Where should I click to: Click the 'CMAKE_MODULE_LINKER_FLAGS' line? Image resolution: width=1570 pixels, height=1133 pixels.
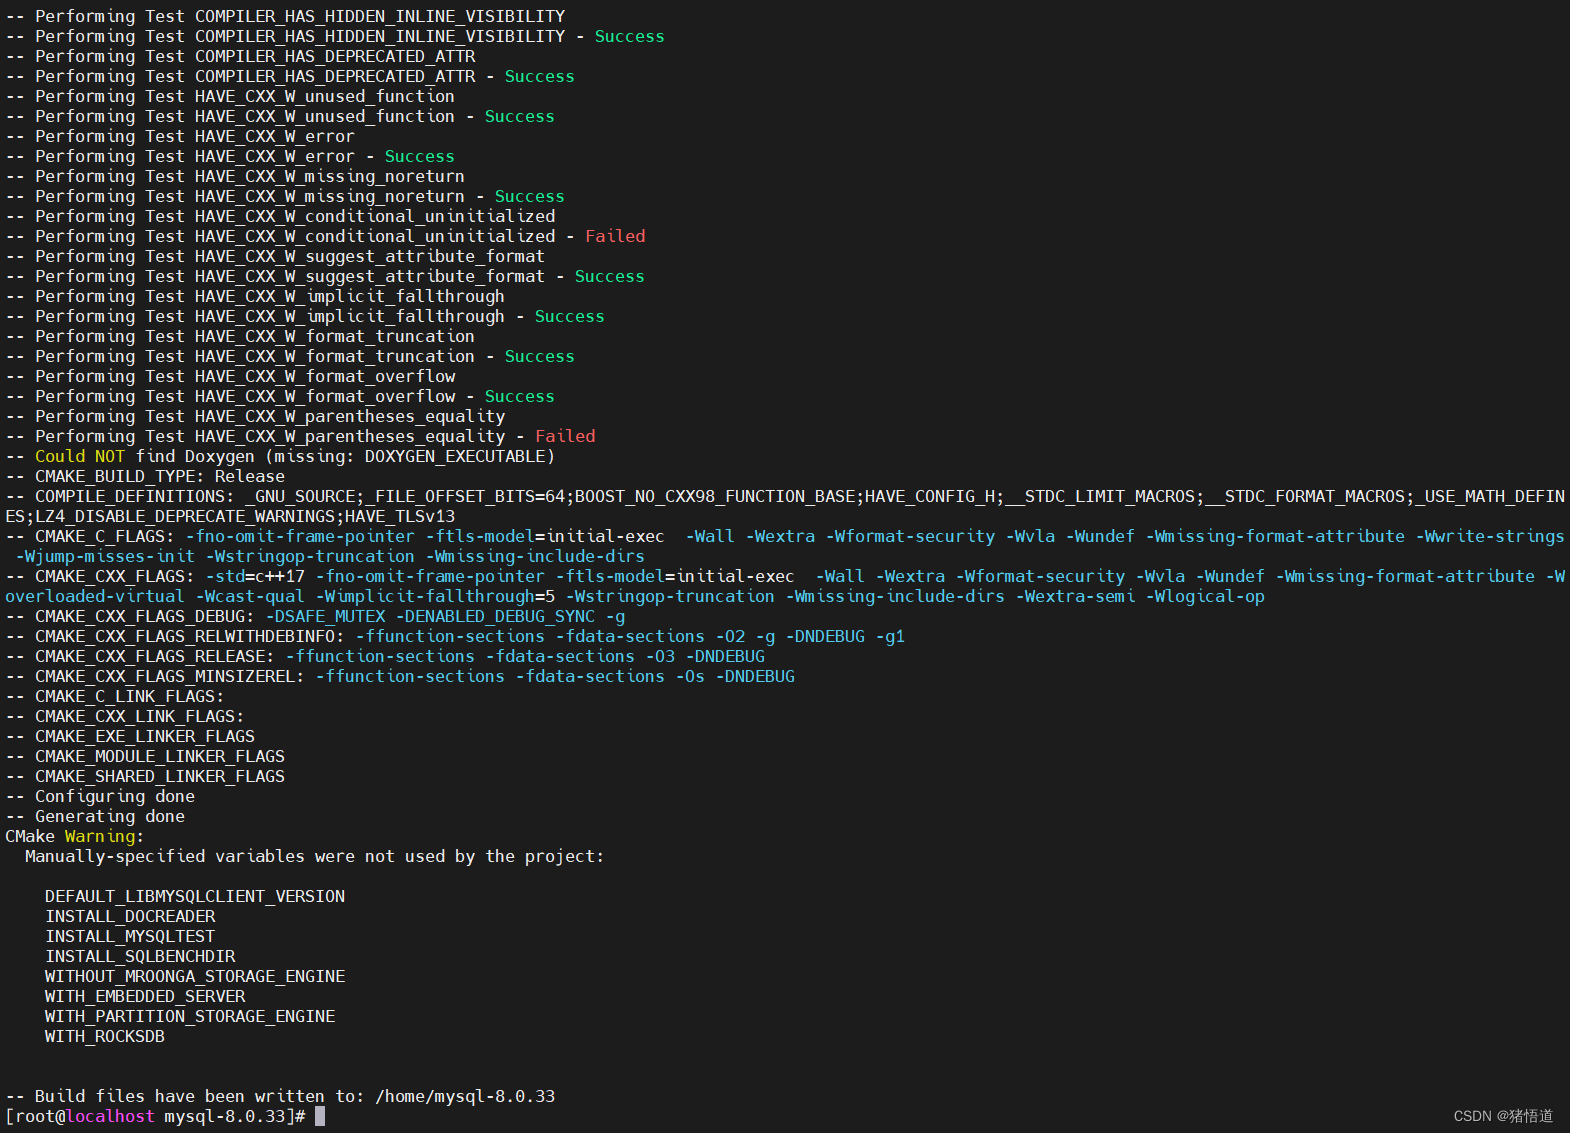(x=160, y=756)
